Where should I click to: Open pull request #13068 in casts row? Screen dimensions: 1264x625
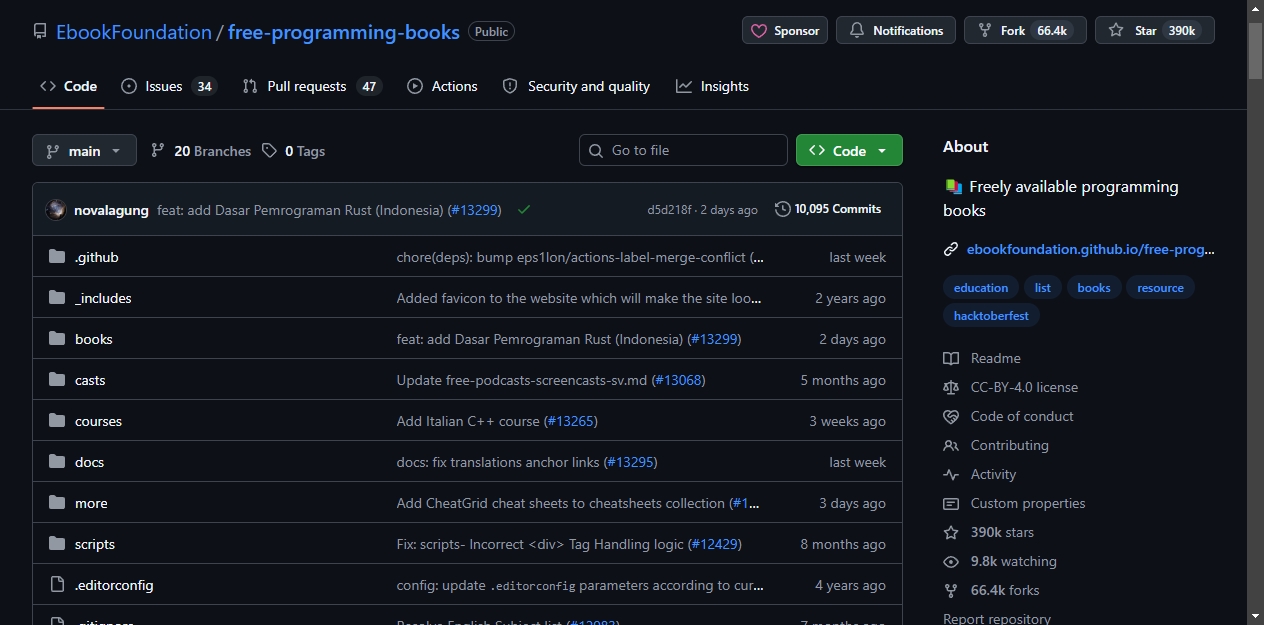pyautogui.click(x=678, y=380)
